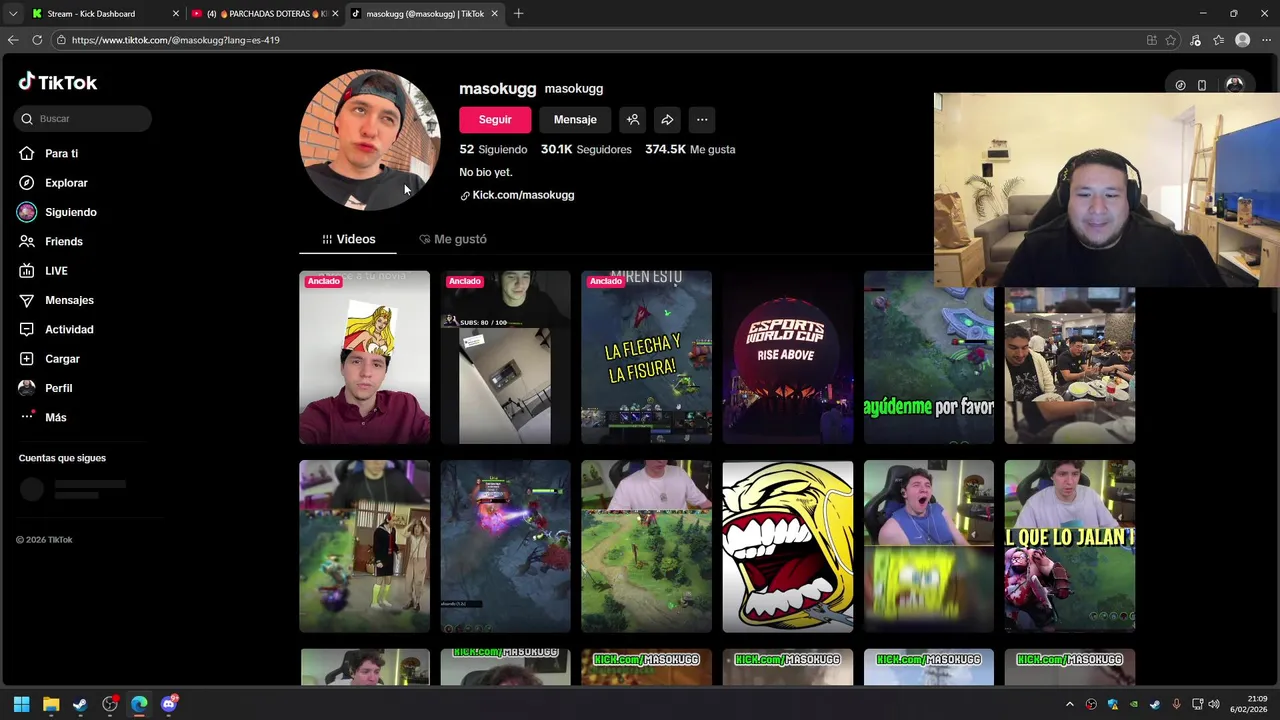Close the masokugg TikTok tab
The width and height of the screenshot is (1280, 720).
pyautogui.click(x=494, y=14)
